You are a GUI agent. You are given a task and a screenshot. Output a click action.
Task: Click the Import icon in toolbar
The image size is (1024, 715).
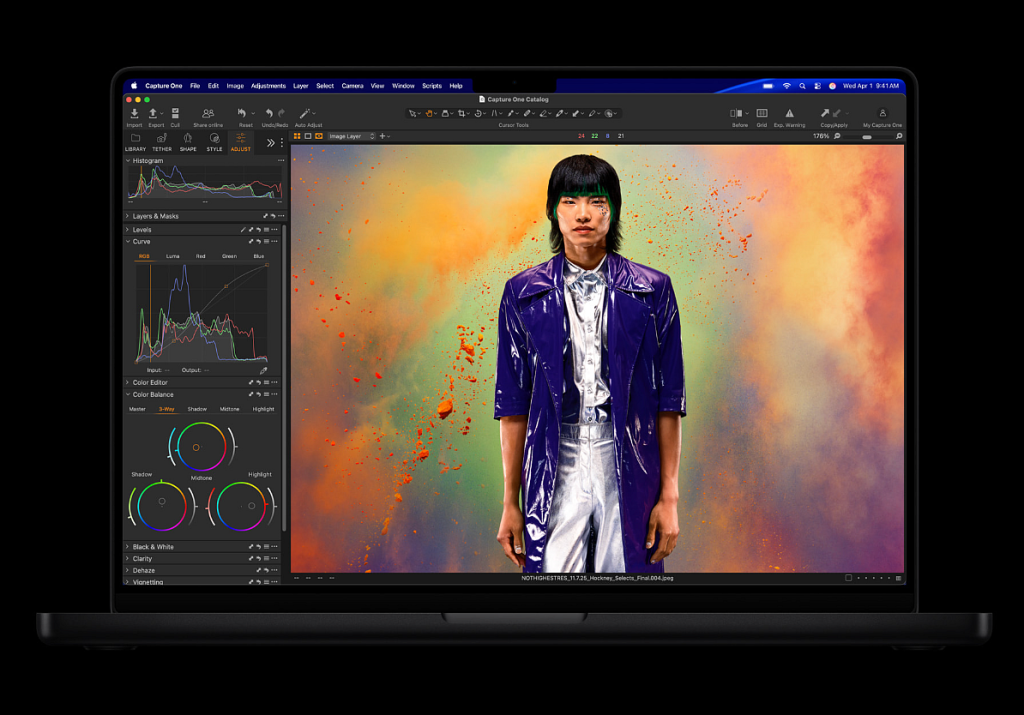coord(134,114)
